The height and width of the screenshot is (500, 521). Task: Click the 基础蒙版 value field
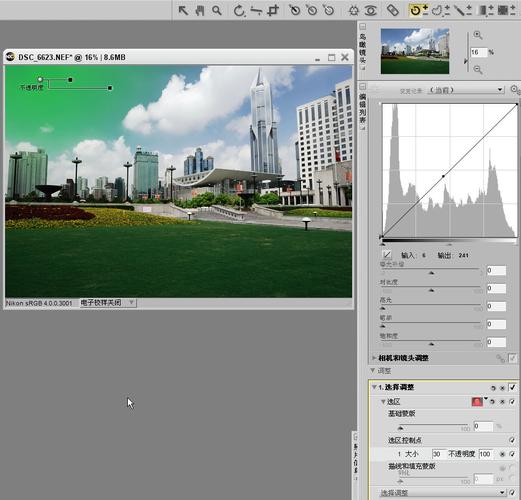click(x=483, y=426)
